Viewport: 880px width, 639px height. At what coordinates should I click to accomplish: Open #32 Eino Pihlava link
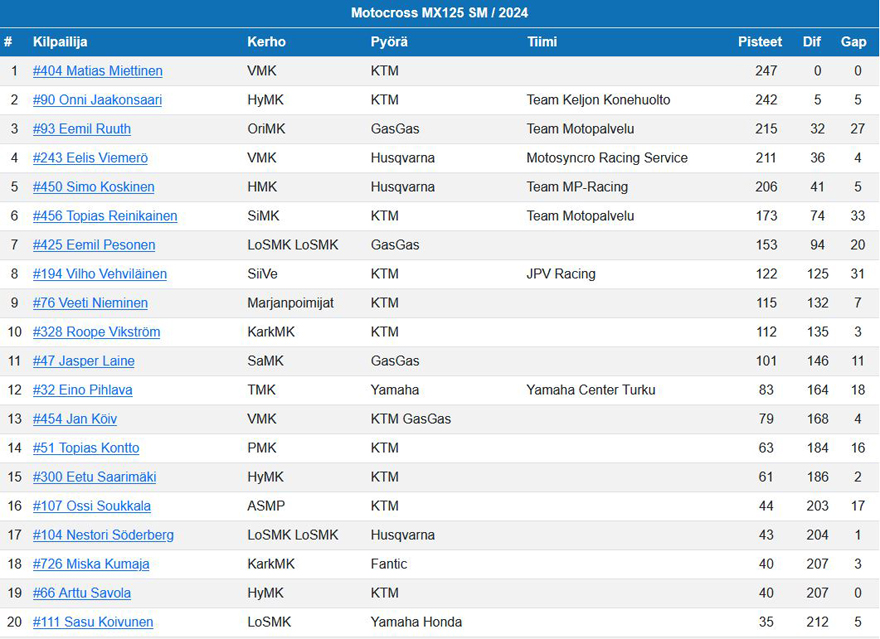(x=82, y=390)
